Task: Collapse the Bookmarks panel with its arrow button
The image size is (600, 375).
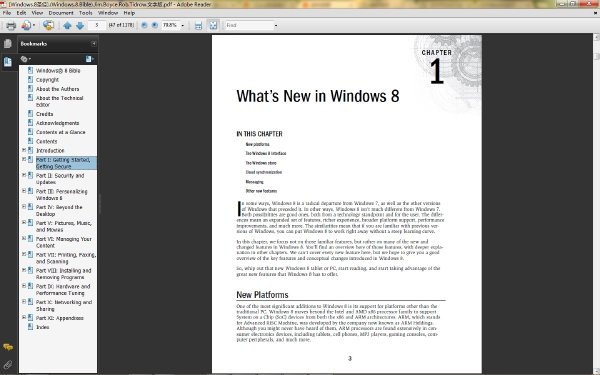Action: click(93, 44)
